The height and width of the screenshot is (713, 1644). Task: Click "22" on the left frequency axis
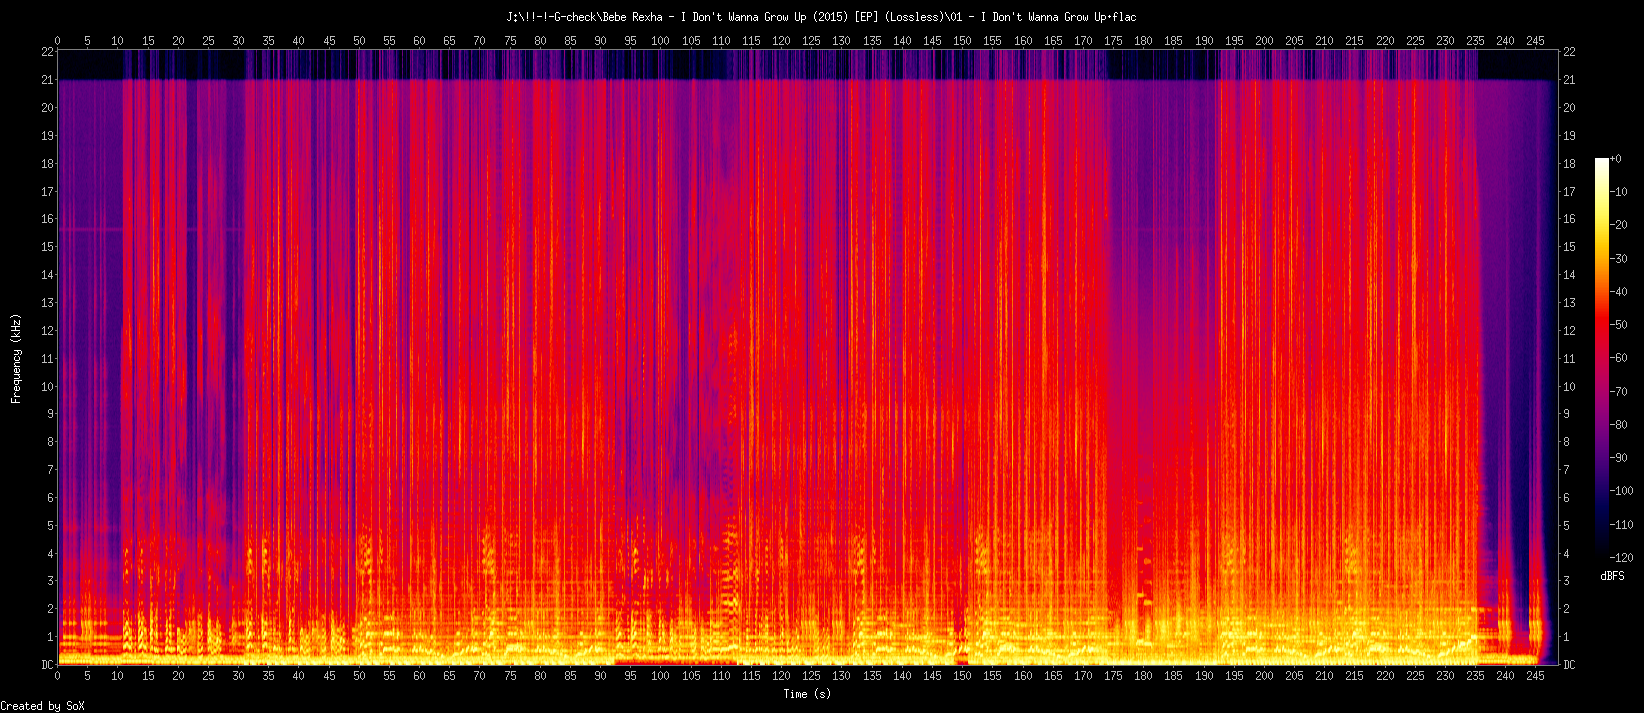pos(47,52)
